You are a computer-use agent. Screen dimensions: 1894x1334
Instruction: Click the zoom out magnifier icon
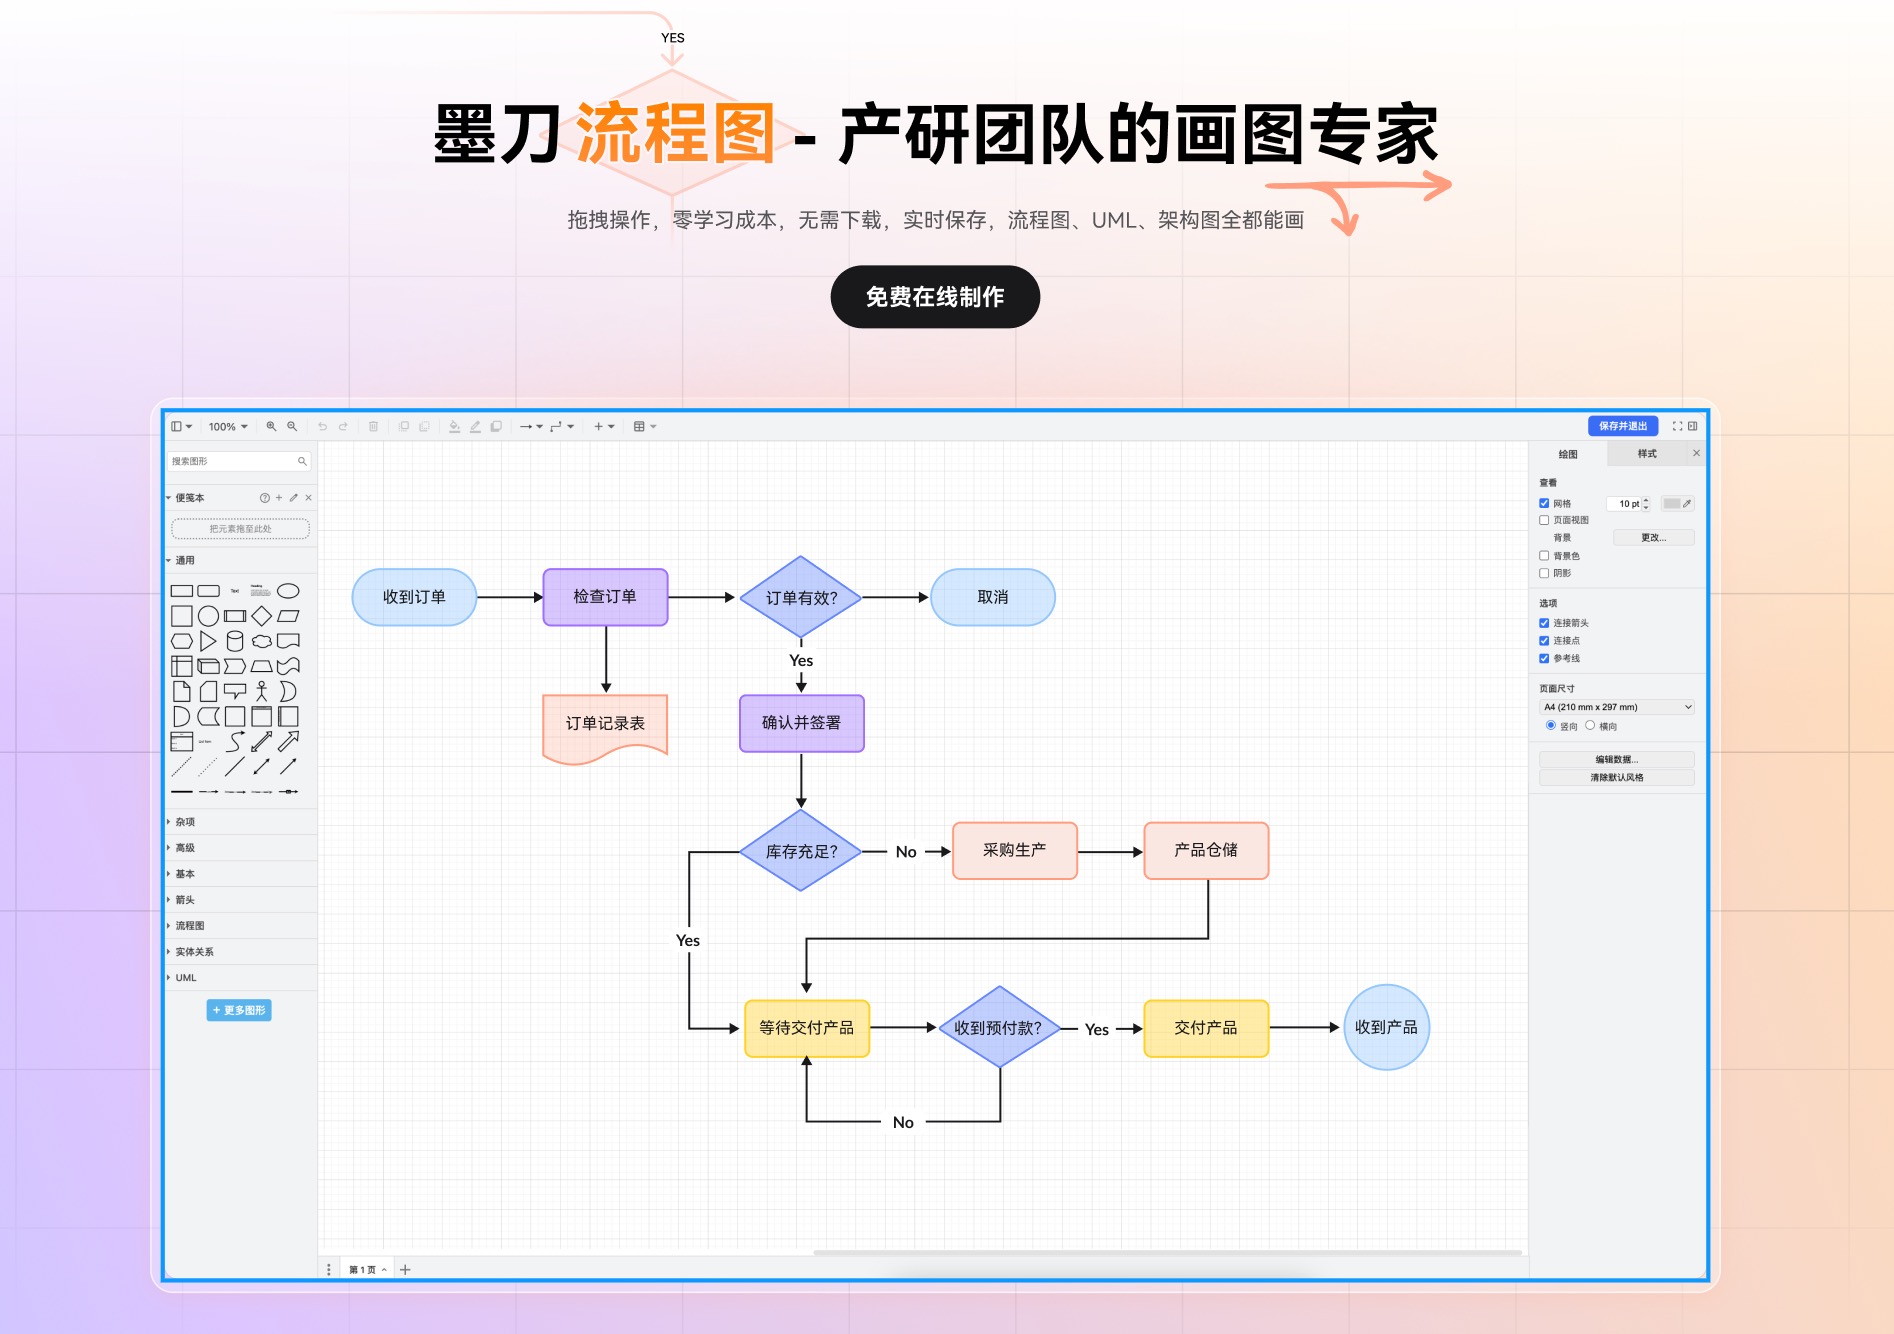(x=292, y=426)
